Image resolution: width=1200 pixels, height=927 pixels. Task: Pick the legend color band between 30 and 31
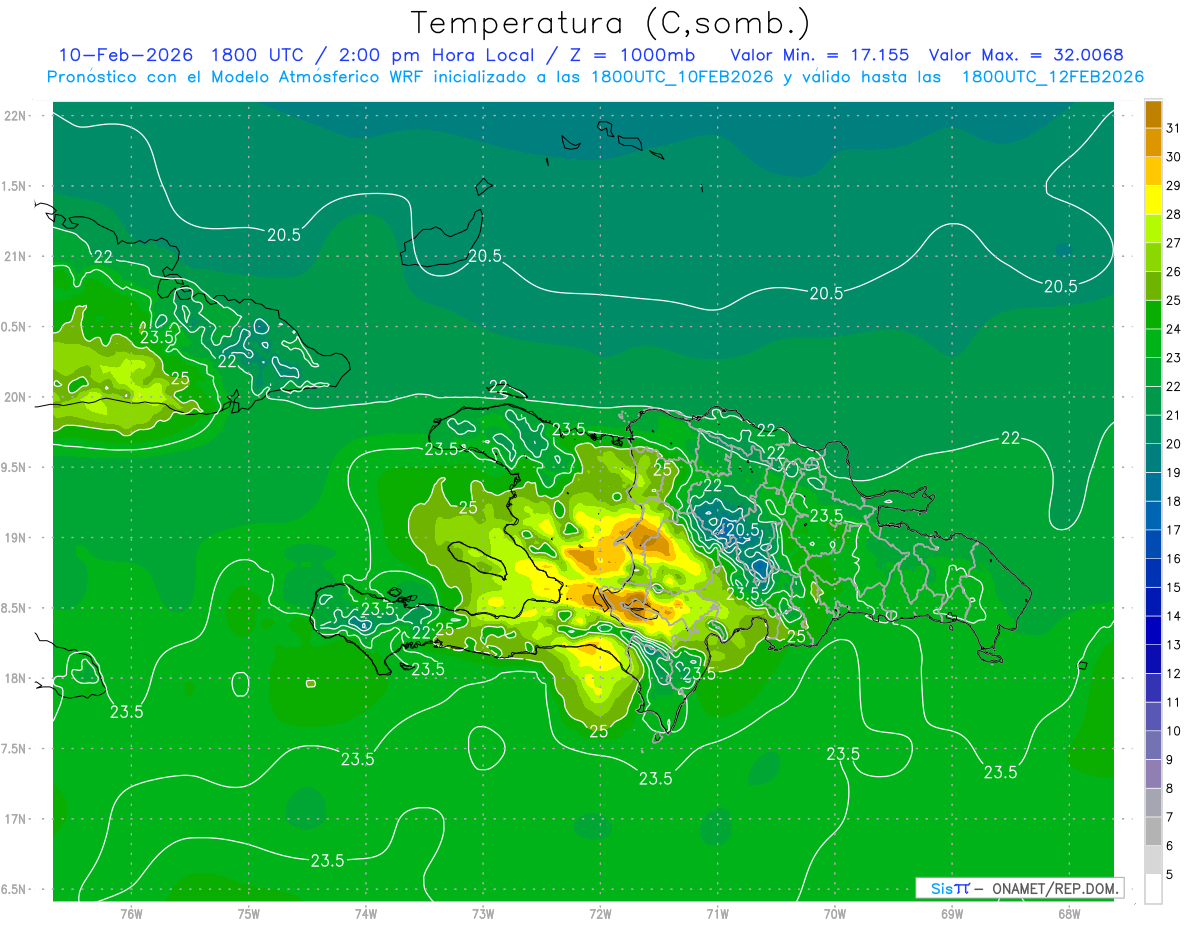(1153, 143)
